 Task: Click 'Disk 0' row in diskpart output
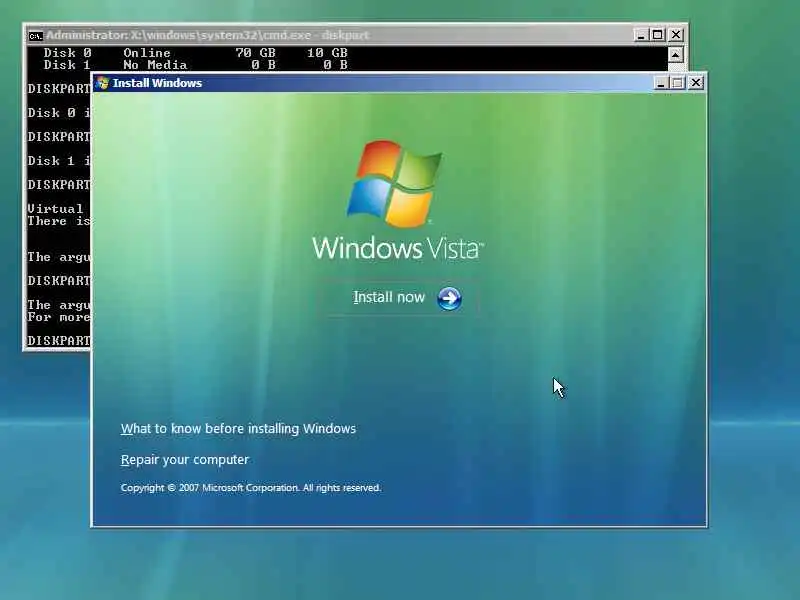[x=195, y=53]
